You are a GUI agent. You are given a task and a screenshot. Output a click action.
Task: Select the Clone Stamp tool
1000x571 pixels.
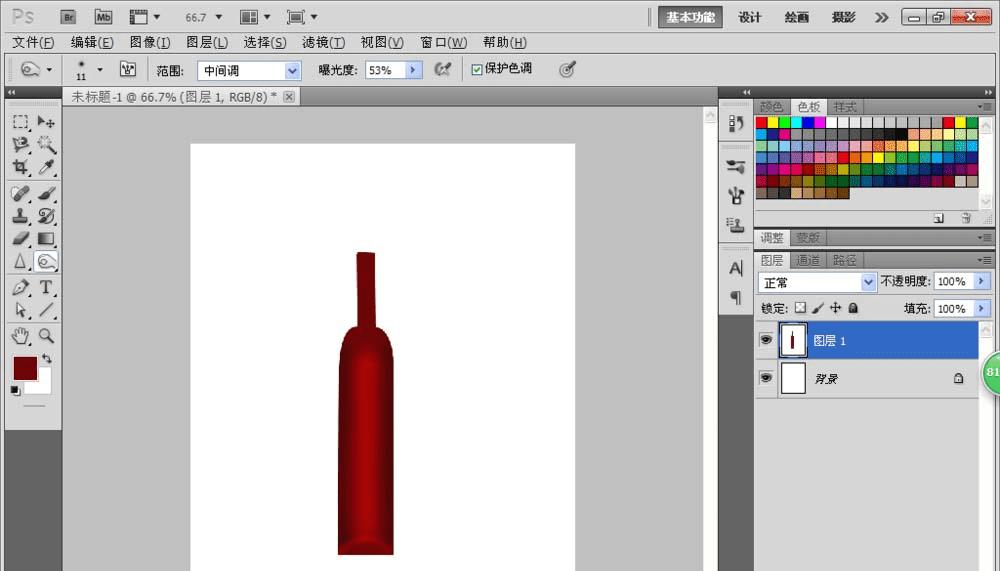pyautogui.click(x=20, y=215)
